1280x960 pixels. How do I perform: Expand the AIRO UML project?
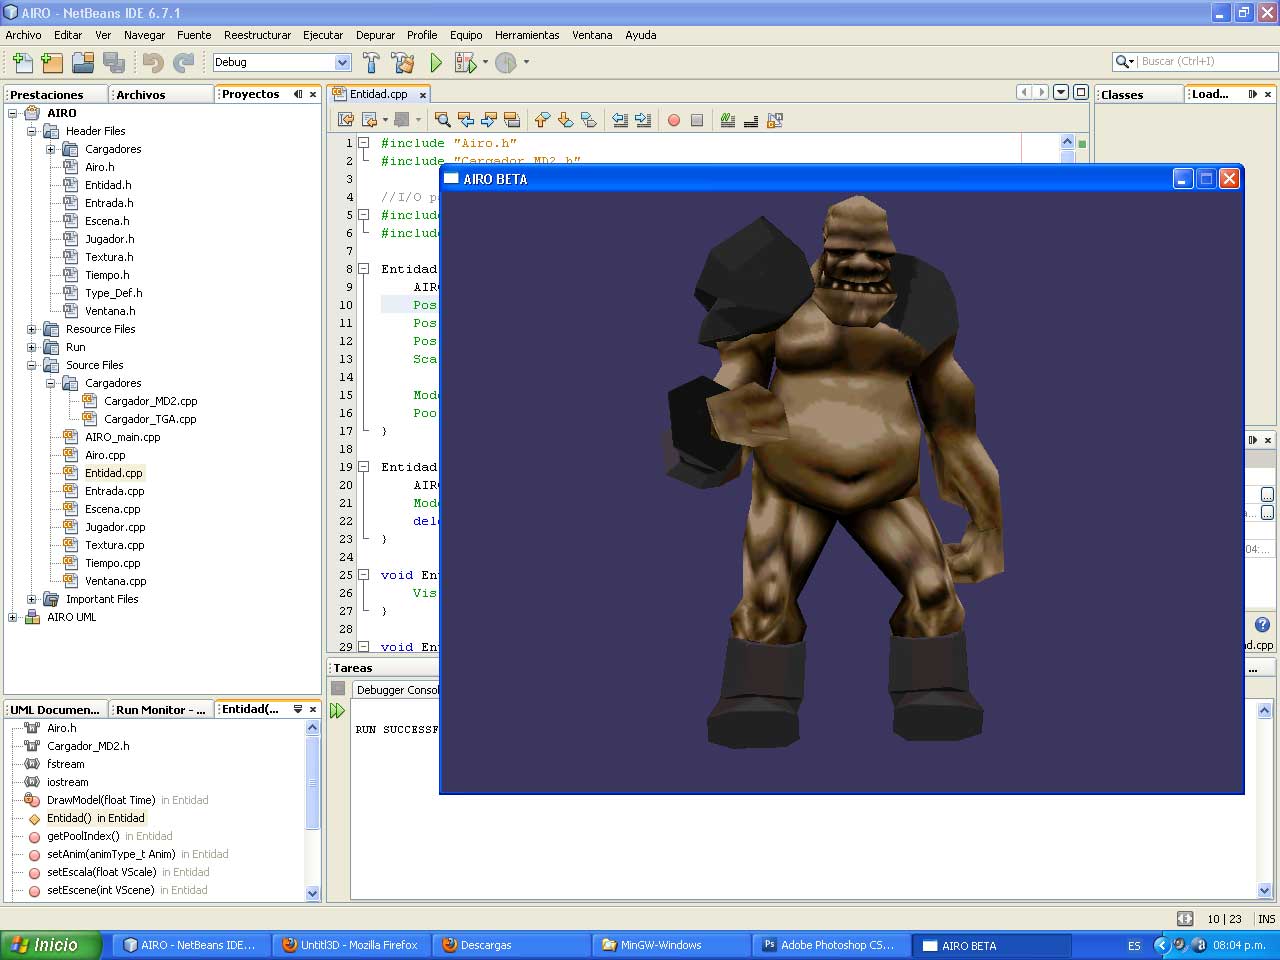tap(13, 617)
